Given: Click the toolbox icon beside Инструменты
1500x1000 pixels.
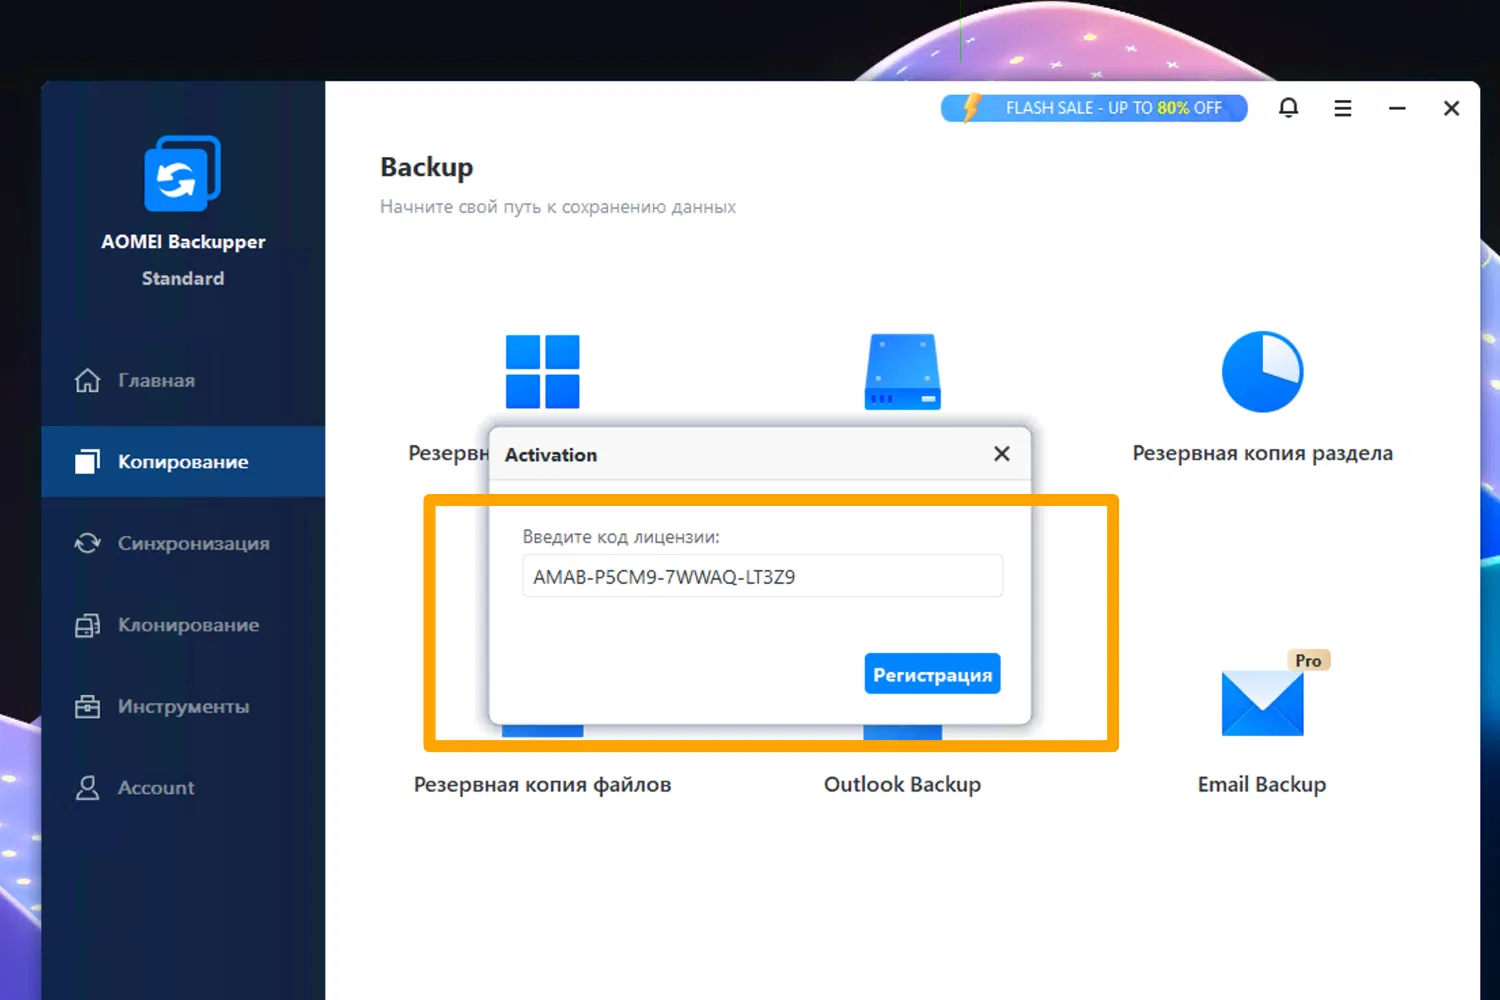Looking at the screenshot, I should (88, 706).
